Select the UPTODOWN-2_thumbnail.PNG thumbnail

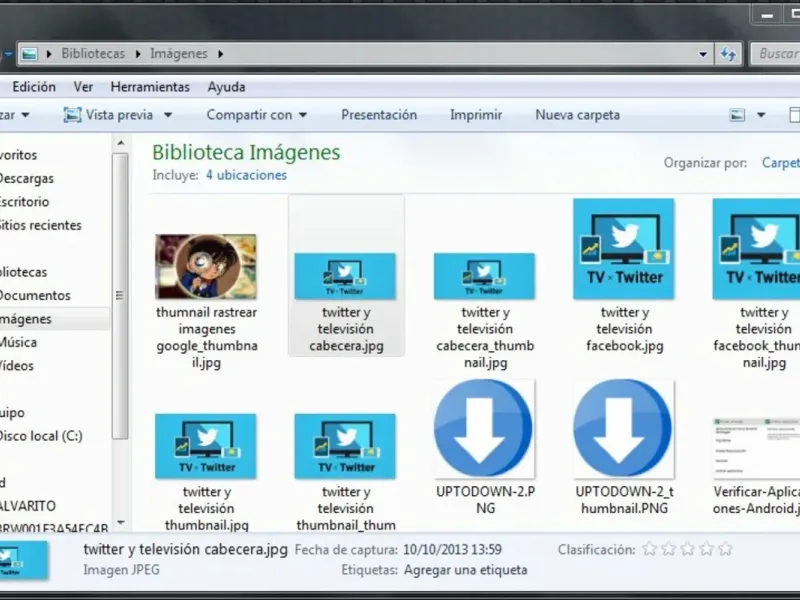tap(624, 429)
